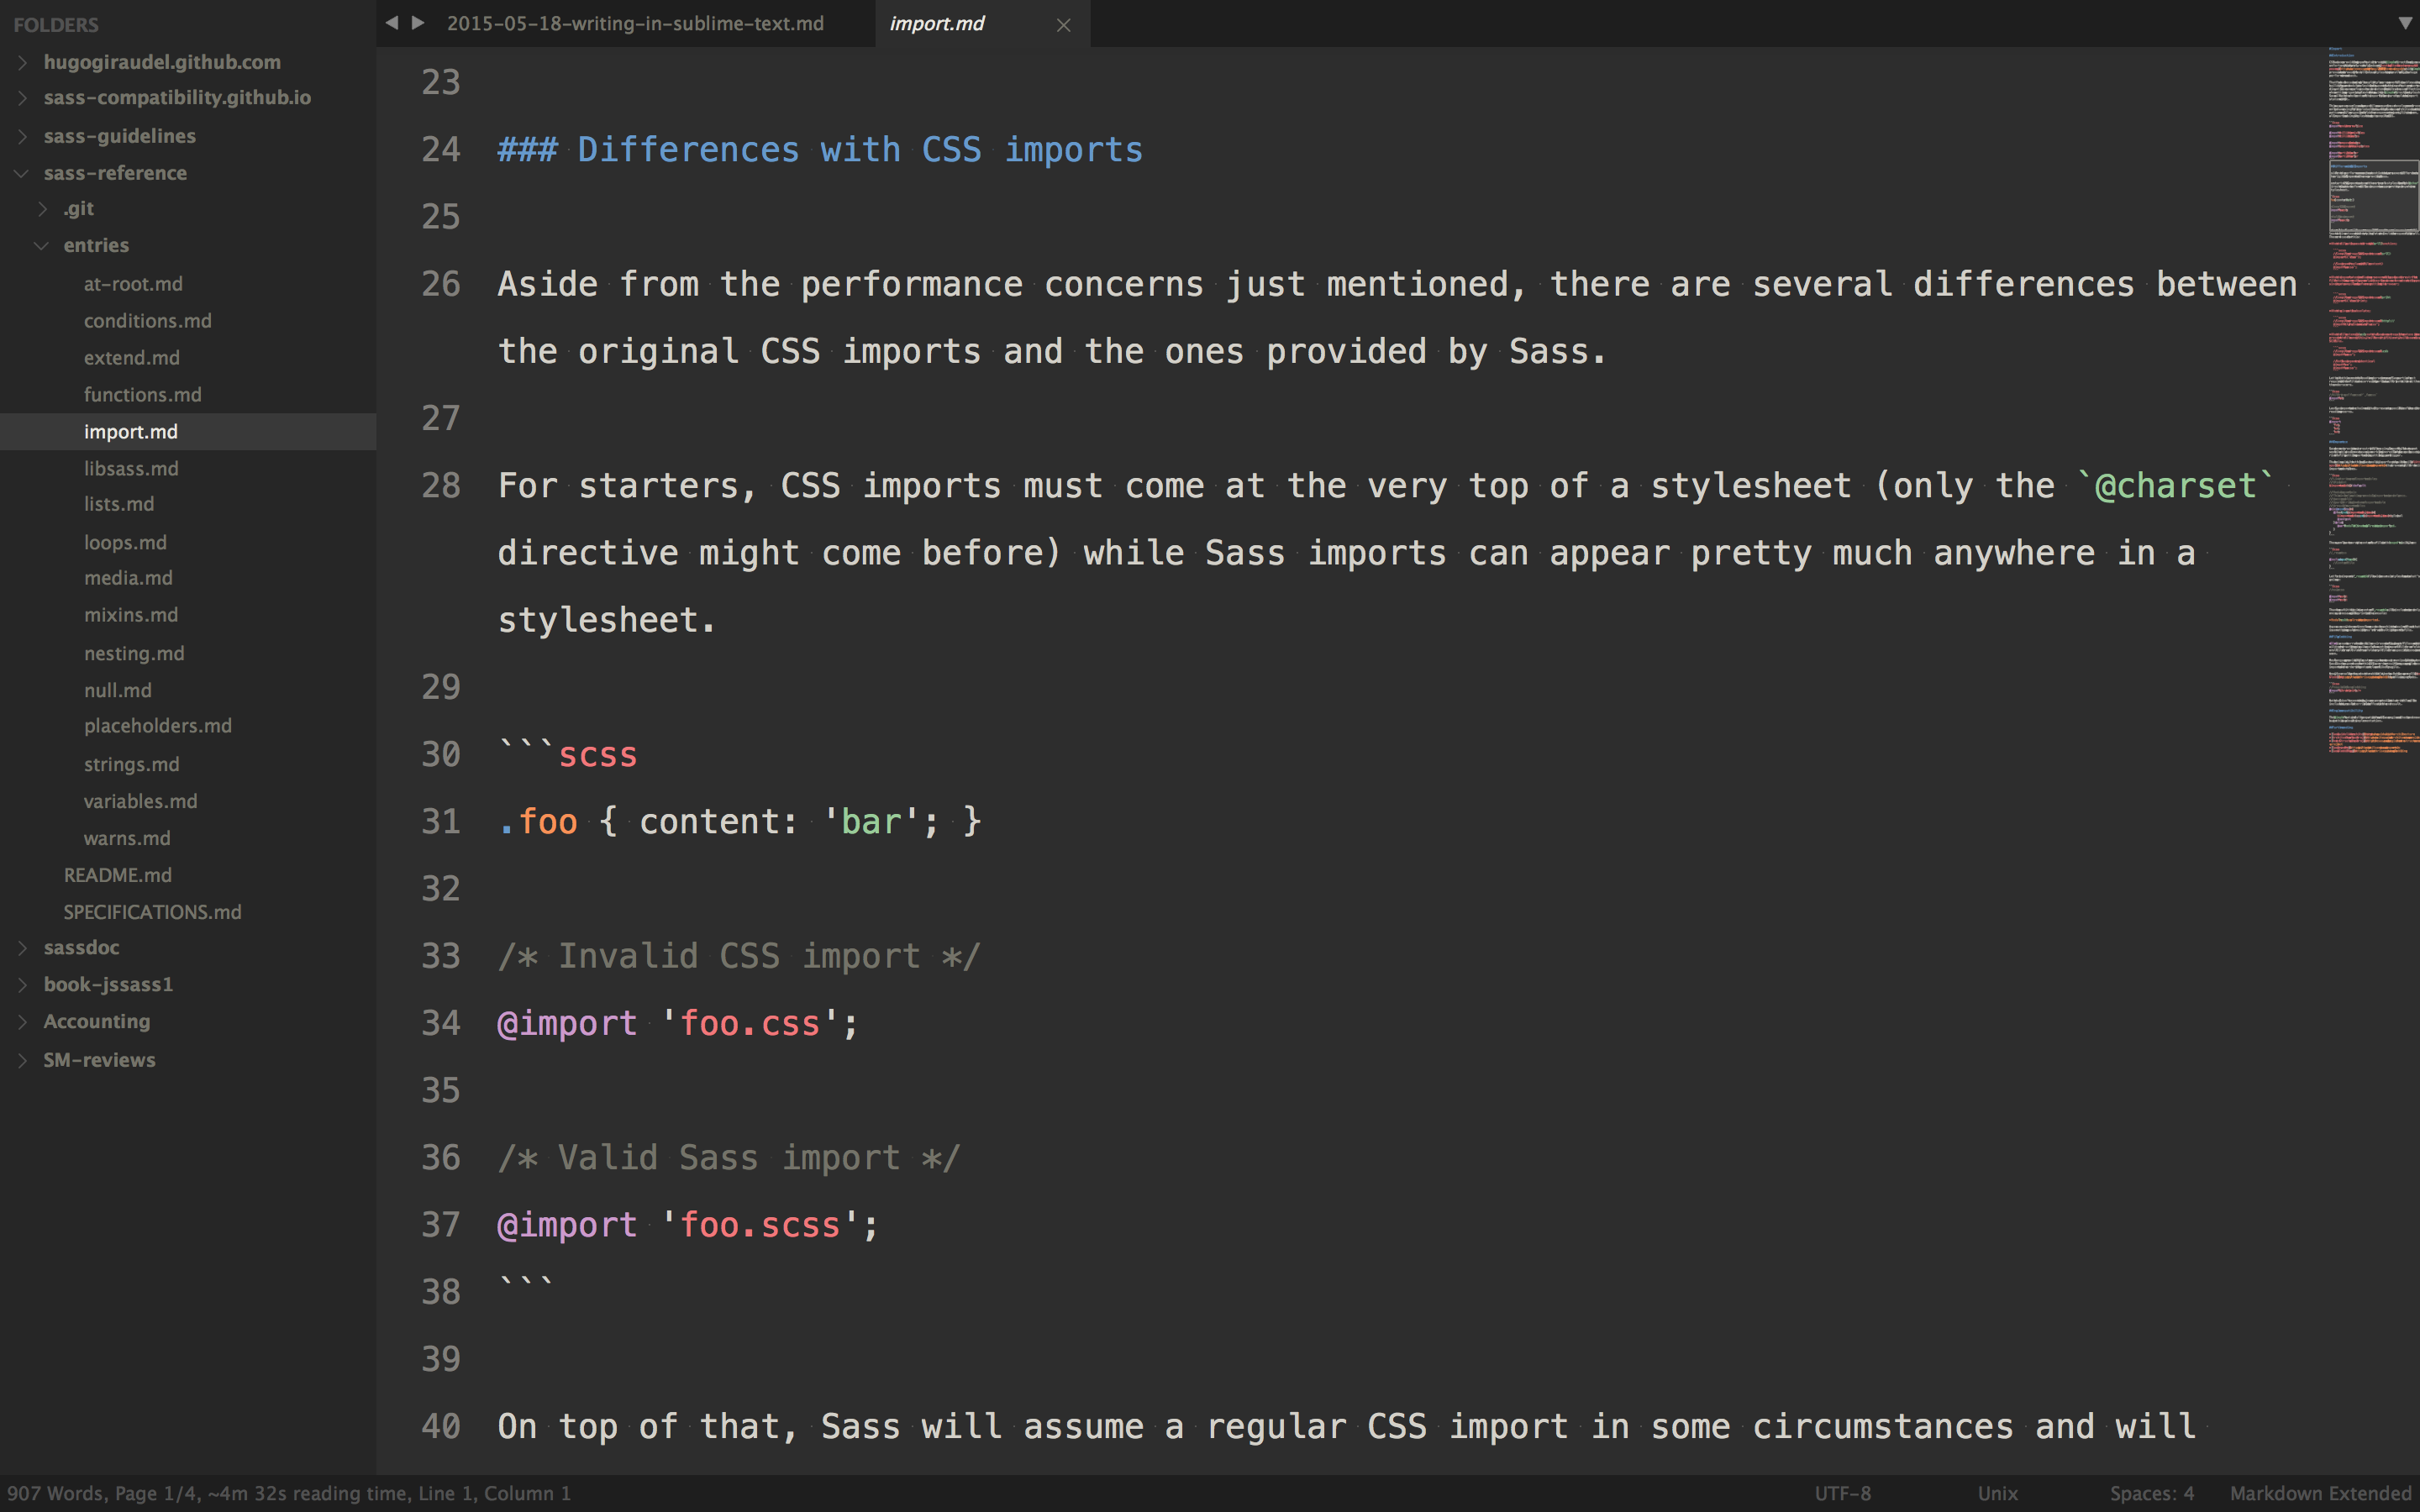Click the tab-history back arrow
2420x1512 pixels.
(x=392, y=23)
